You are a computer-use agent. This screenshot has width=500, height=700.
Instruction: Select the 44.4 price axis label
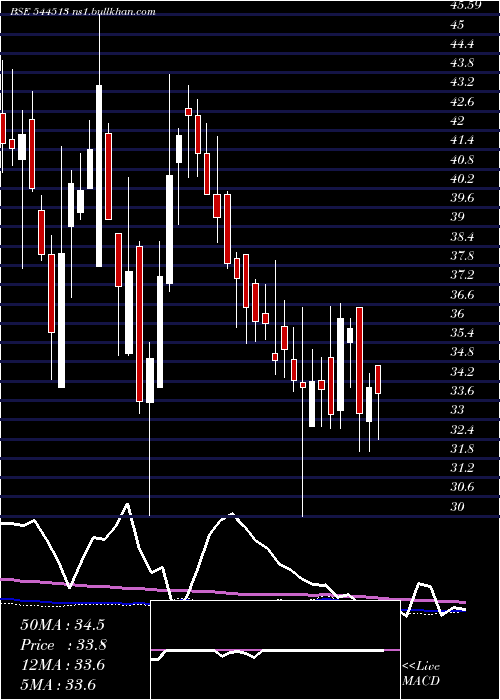(x=462, y=44)
